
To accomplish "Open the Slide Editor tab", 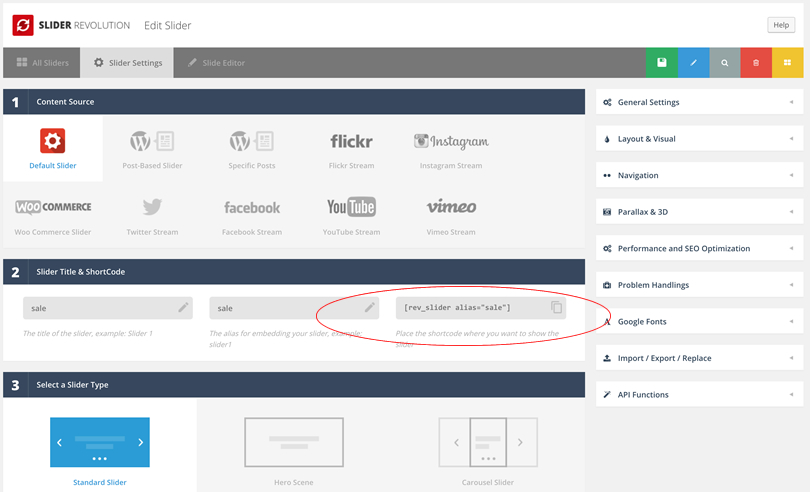I will 216,63.
